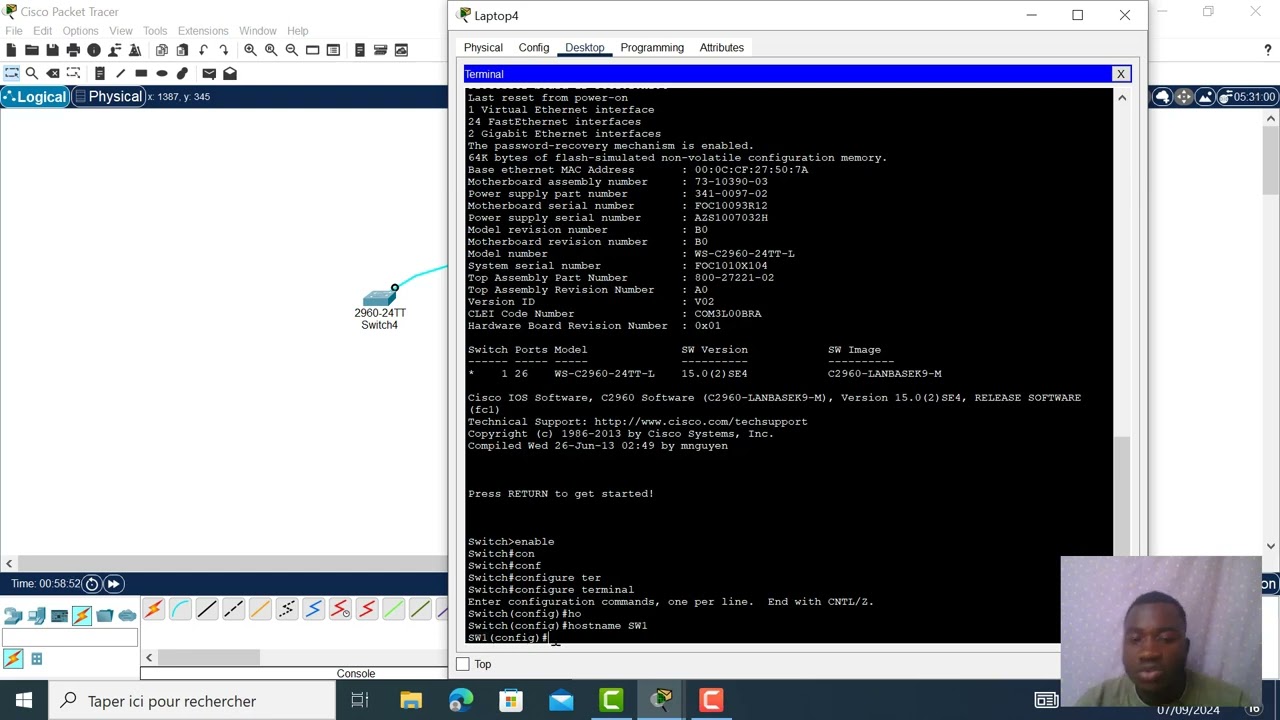Viewport: 1280px width, 720px height.
Task: Open Network Information icon
Action: click(94, 50)
